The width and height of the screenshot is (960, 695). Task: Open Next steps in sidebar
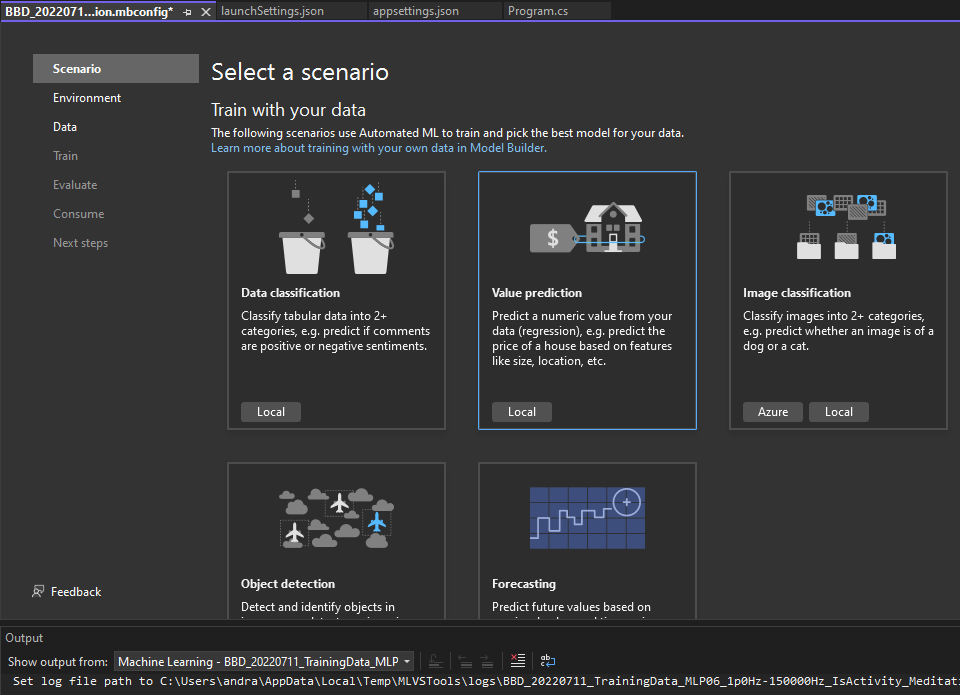(80, 243)
